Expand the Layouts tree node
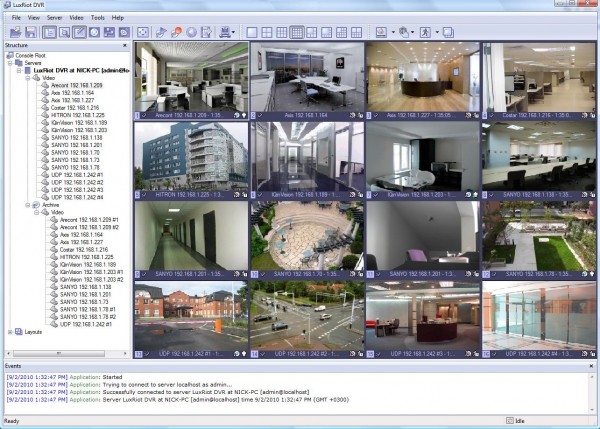This screenshot has width=600, height=429. pyautogui.click(x=10, y=331)
